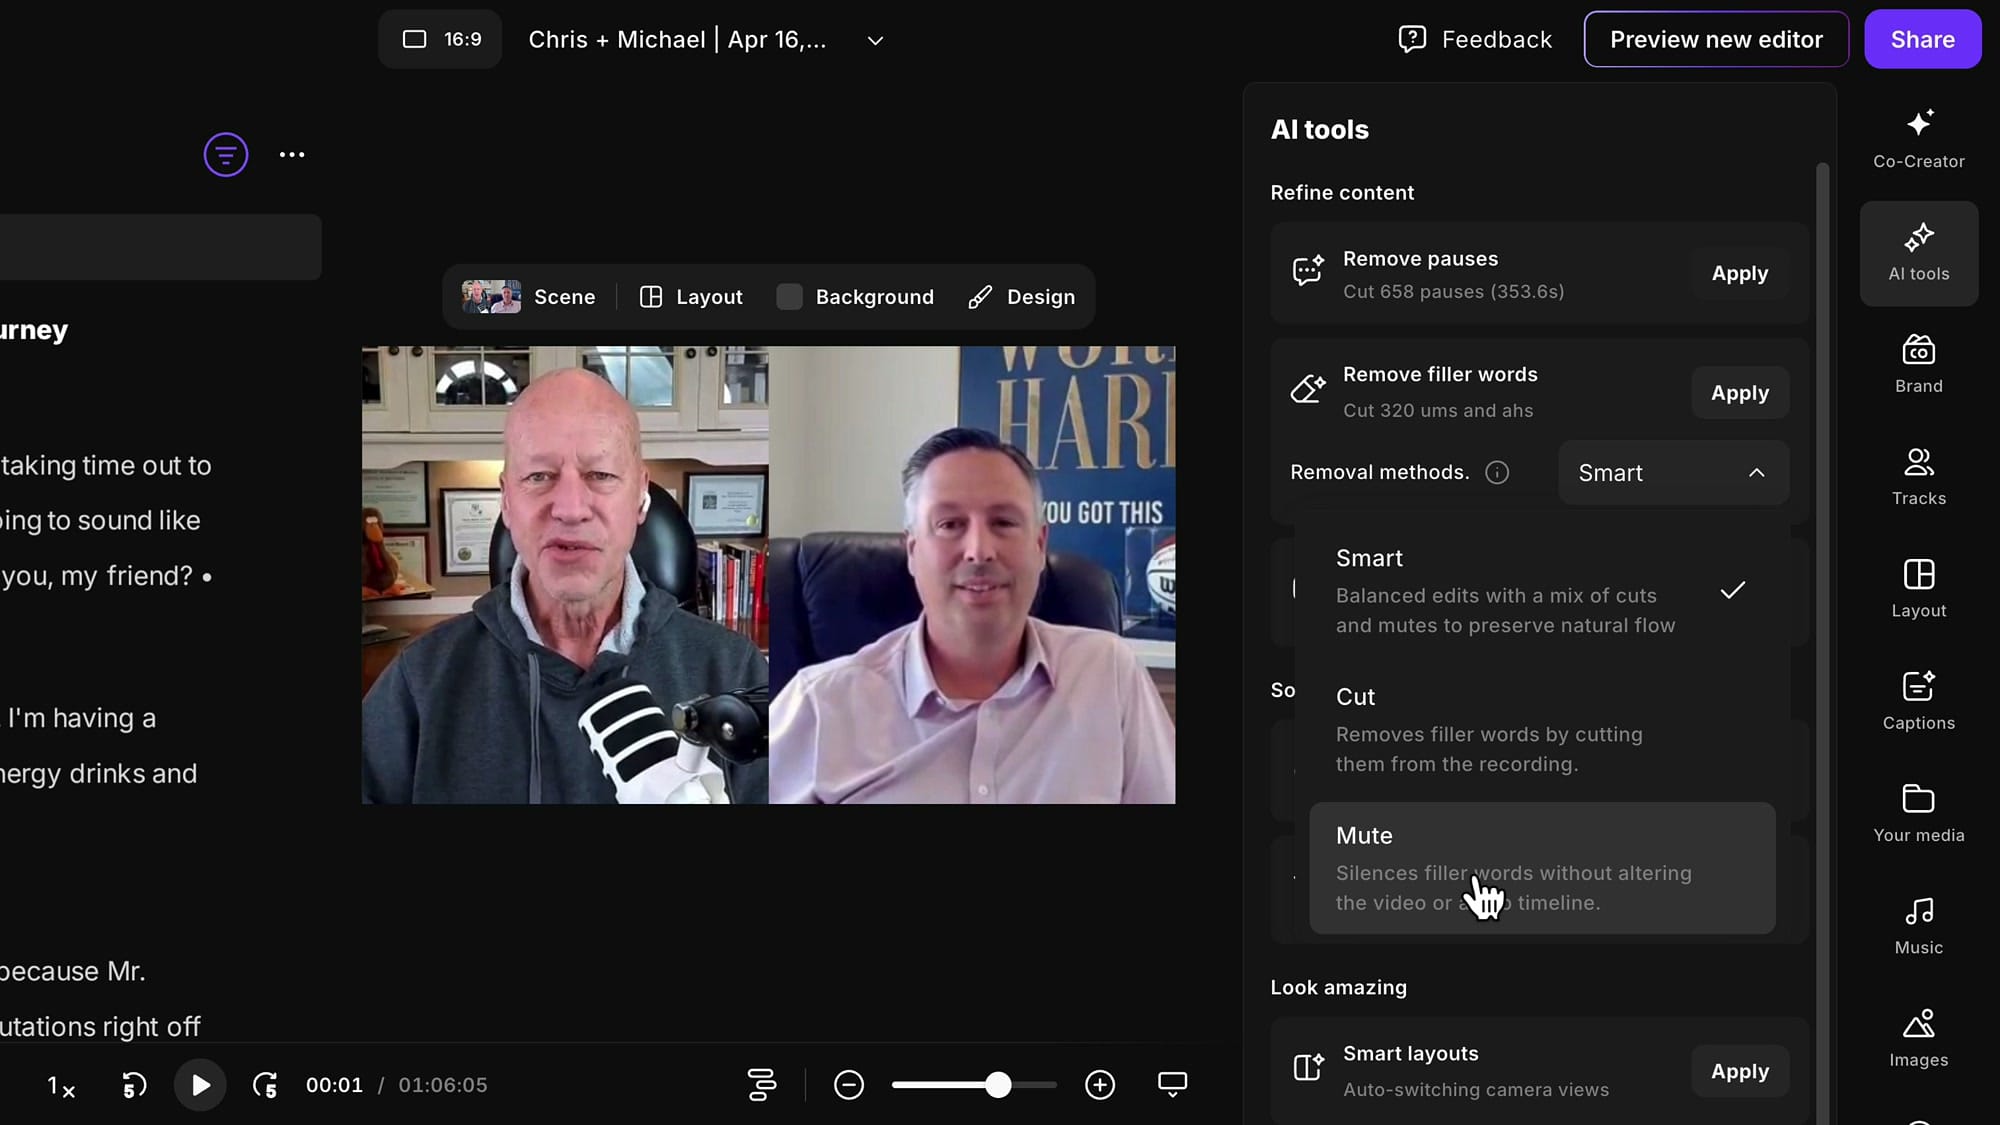Open the Brand sidebar panel
This screenshot has width=2000, height=1125.
tap(1918, 364)
